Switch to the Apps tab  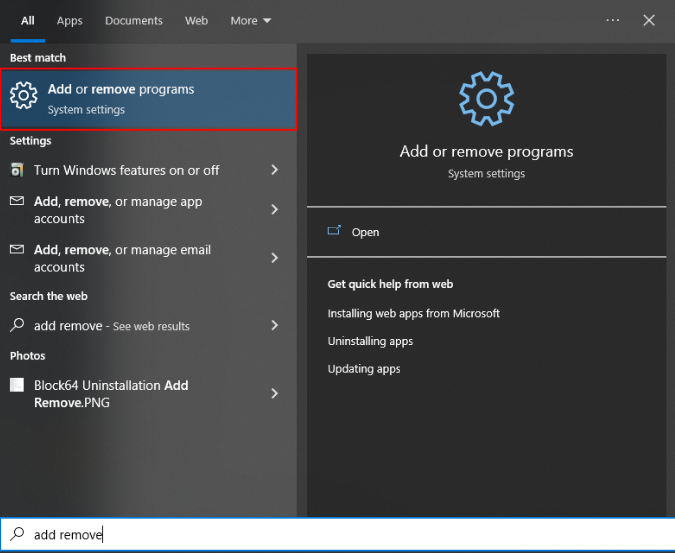(70, 20)
